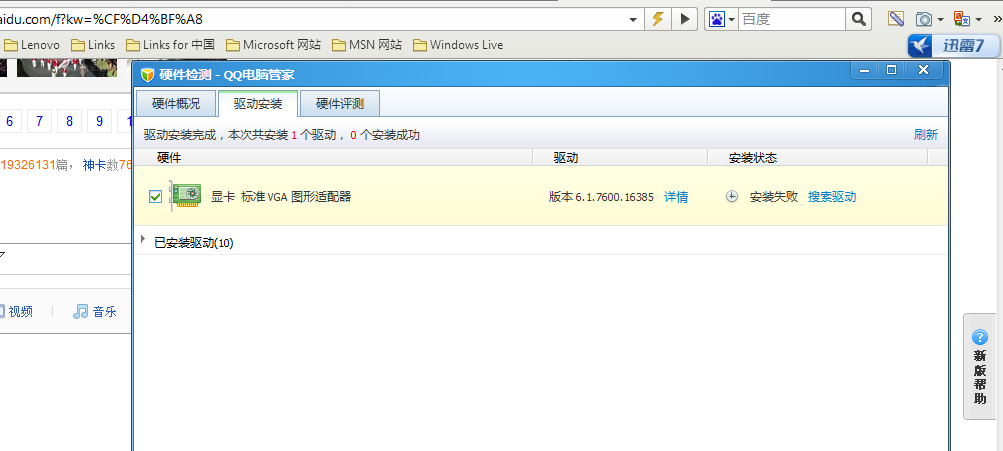Viewport: 1003px width, 451px height.
Task: Click the notepad pen toolbar icon
Action: [x=896, y=19]
